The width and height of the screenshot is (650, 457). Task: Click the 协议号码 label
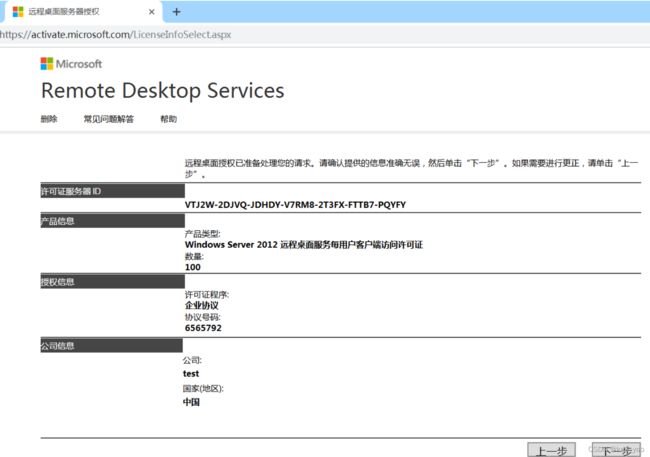coord(202,317)
